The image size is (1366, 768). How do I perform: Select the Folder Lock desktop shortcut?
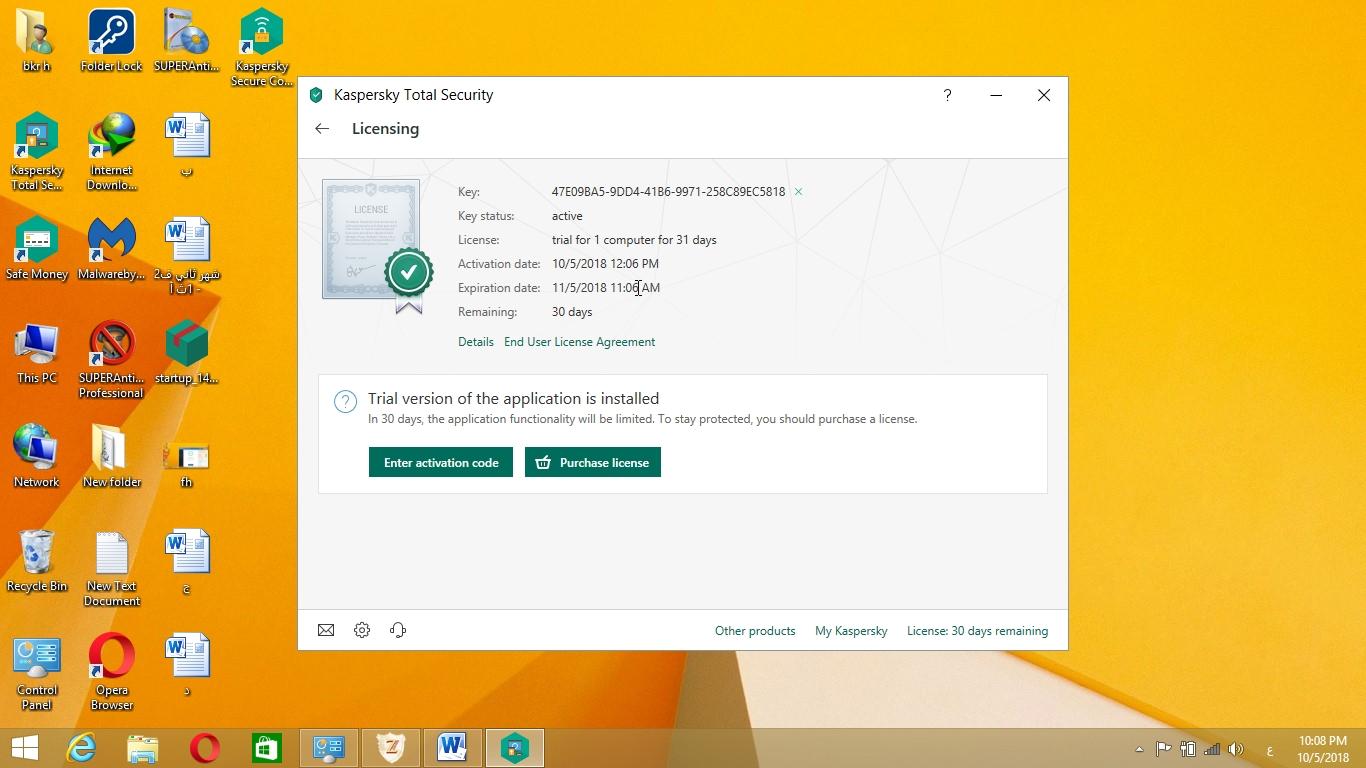(x=111, y=41)
